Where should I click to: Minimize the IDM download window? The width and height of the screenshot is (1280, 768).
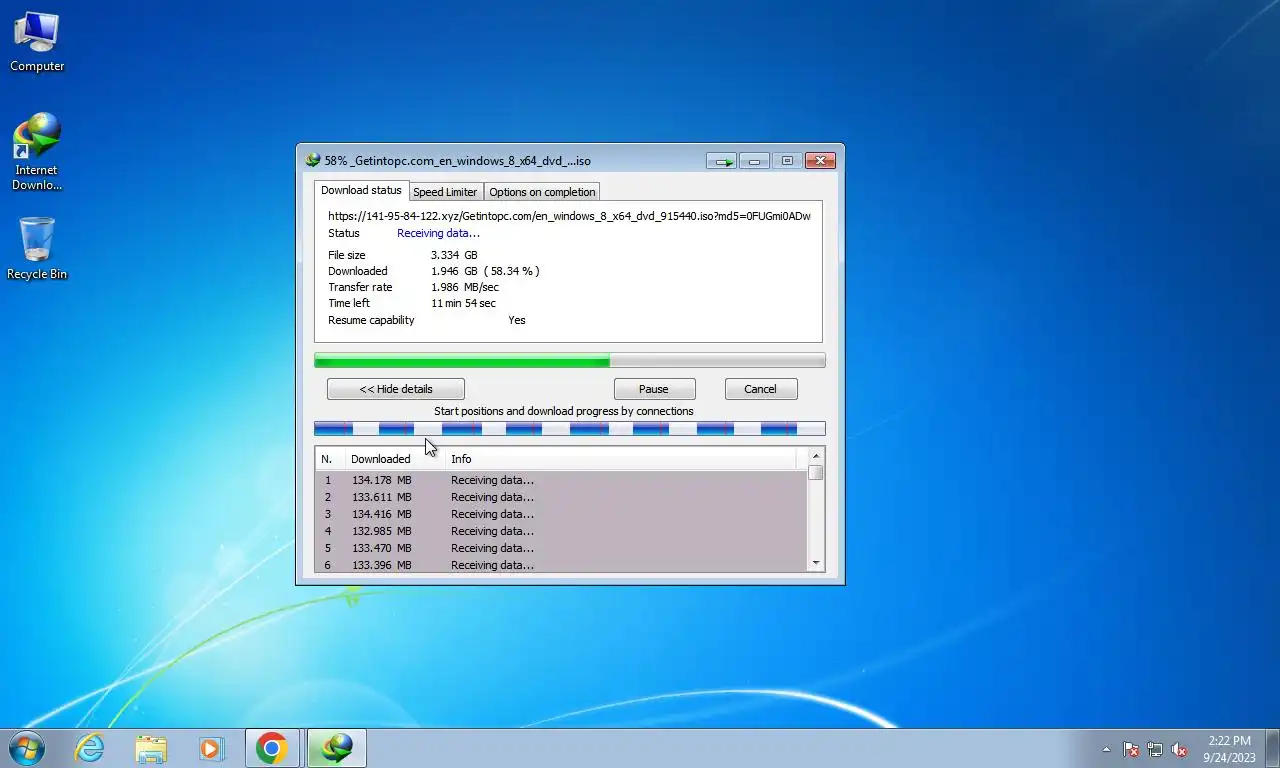click(x=754, y=160)
